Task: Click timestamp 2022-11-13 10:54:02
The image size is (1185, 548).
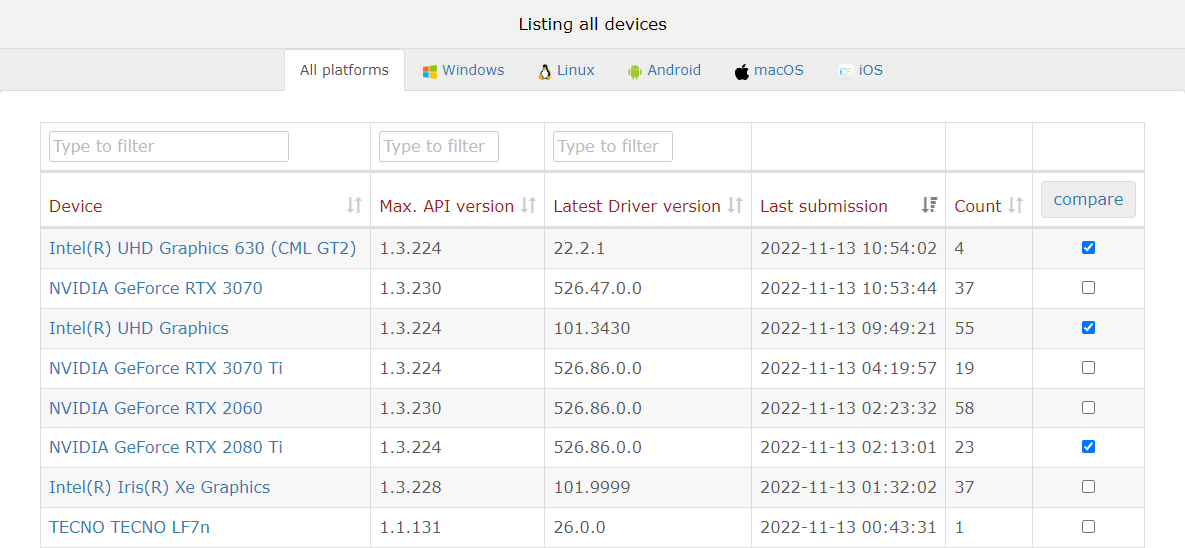Action: (848, 248)
